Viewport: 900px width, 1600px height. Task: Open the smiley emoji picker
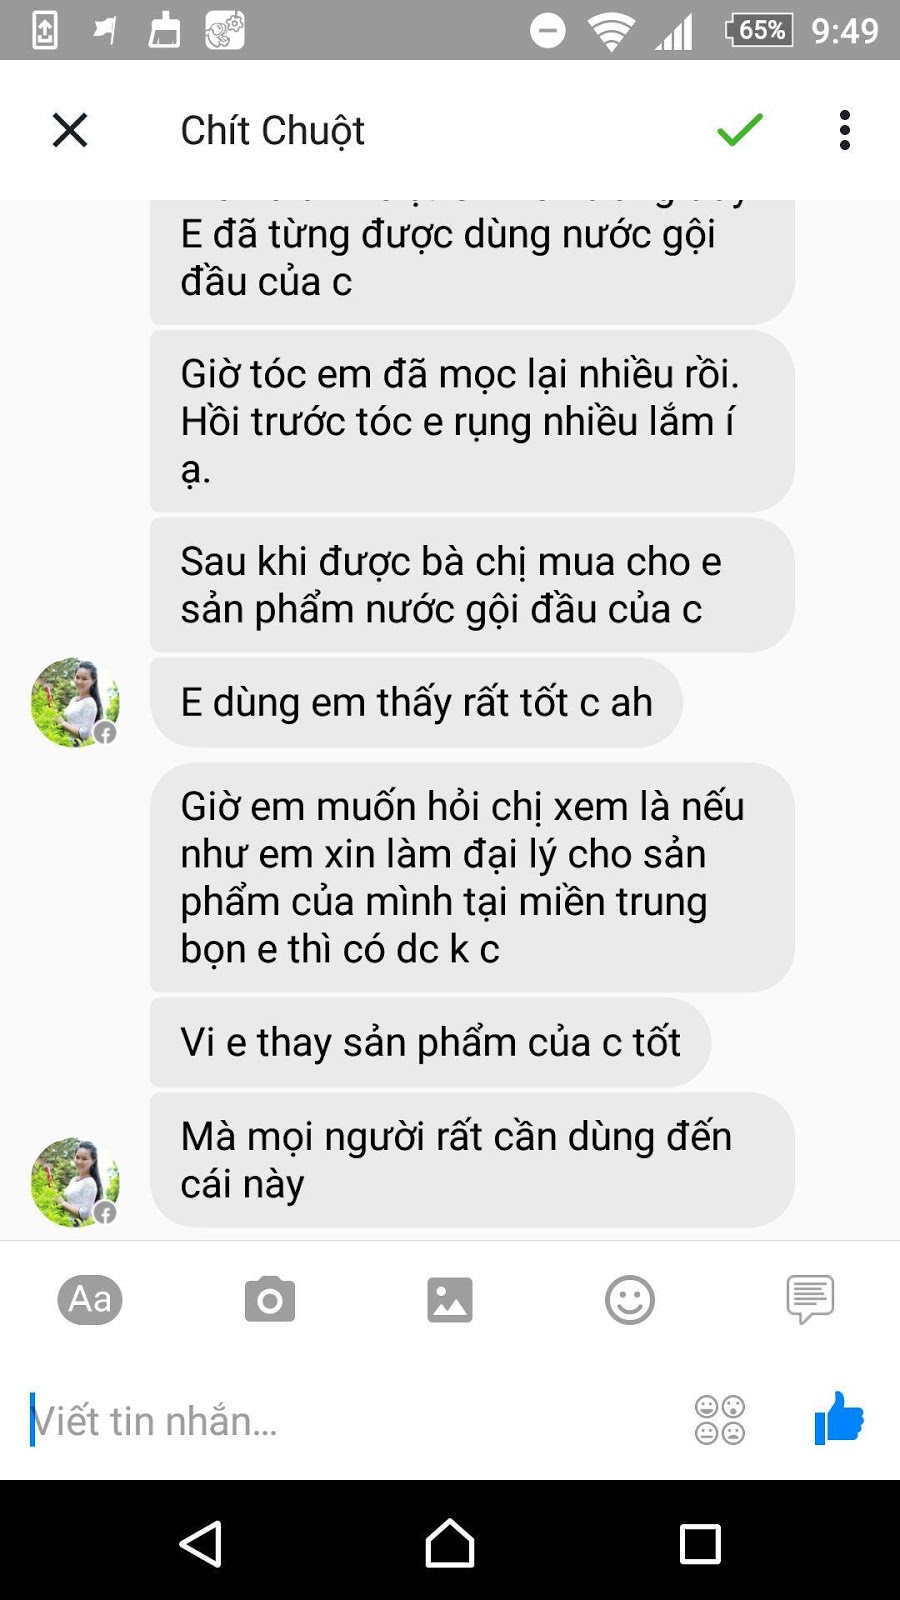(x=630, y=1300)
